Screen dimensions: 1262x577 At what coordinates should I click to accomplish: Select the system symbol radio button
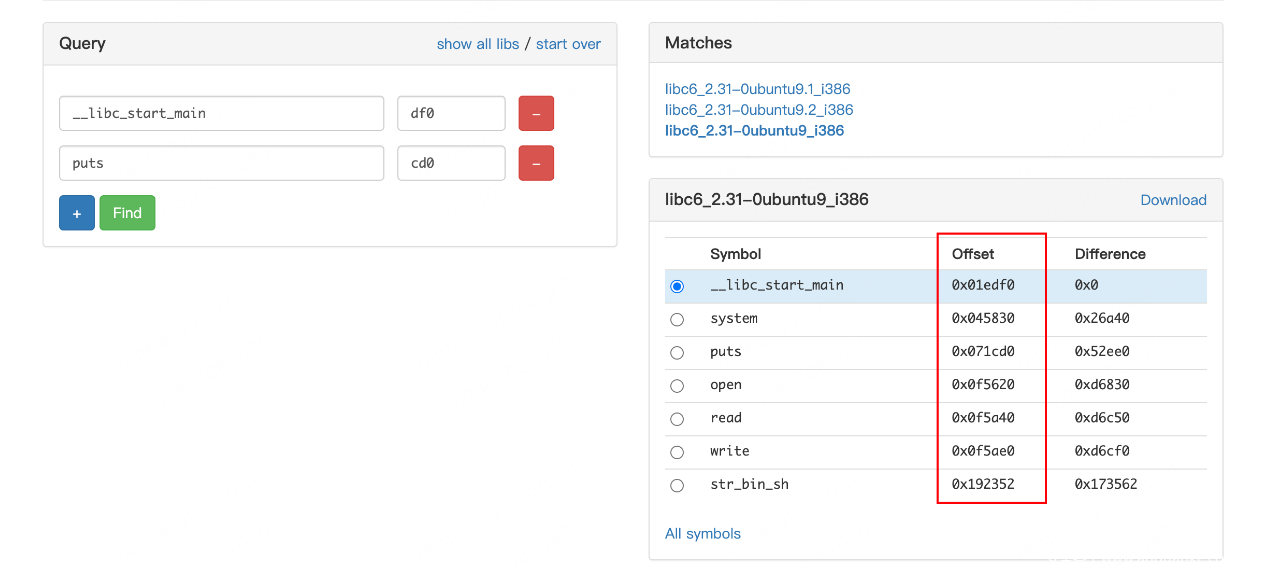point(677,319)
